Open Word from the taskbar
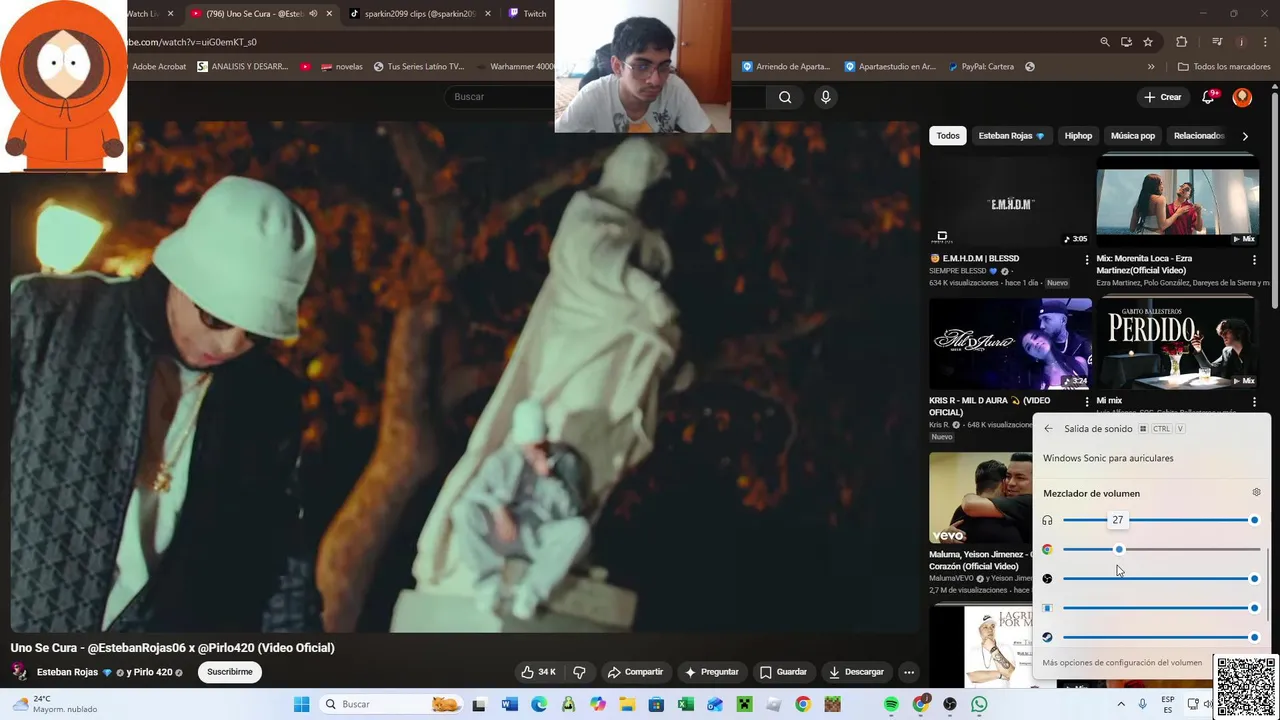 [509, 704]
